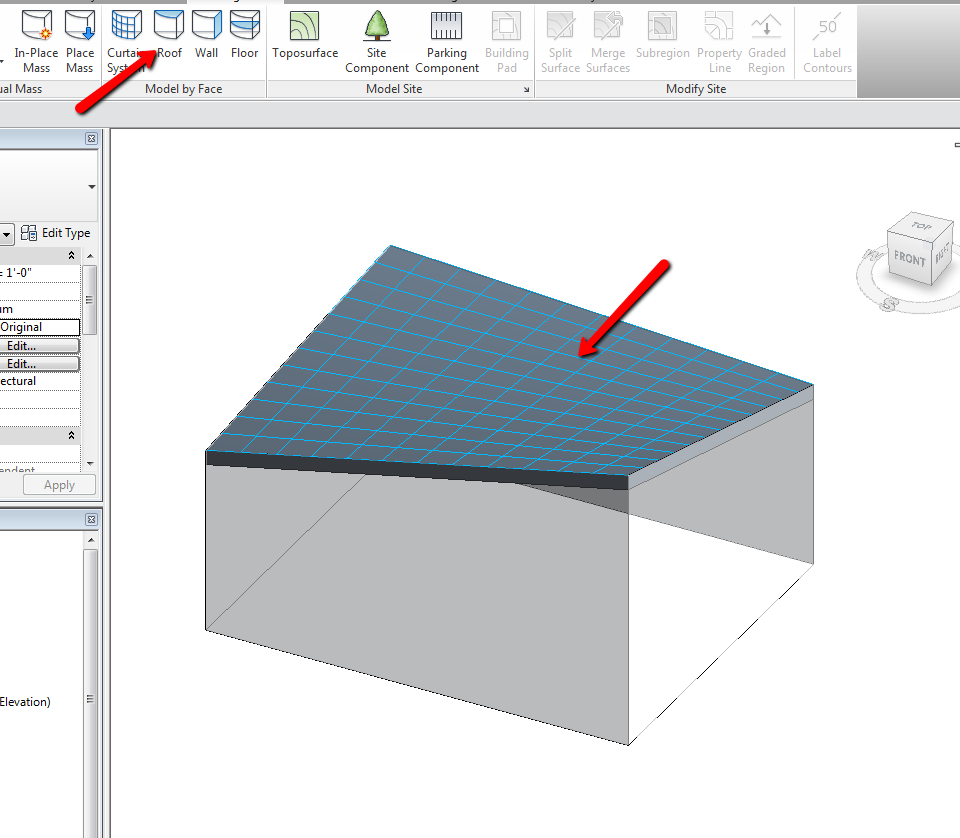This screenshot has height=838, width=960.
Task: Create a Toposurface
Action: [x=305, y=40]
